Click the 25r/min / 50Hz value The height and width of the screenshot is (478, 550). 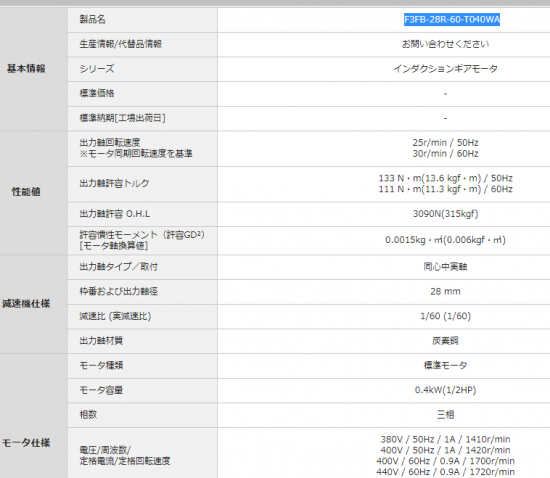point(445,143)
